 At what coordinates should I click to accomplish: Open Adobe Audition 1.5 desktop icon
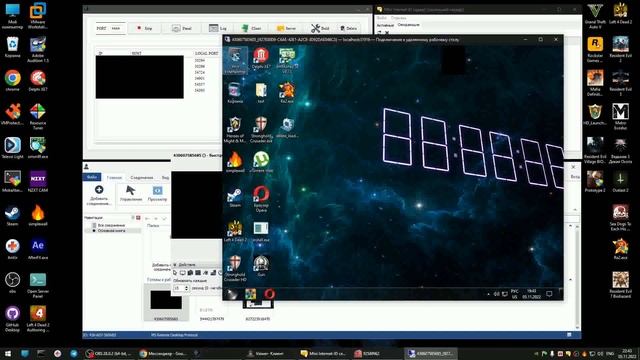(x=38, y=50)
